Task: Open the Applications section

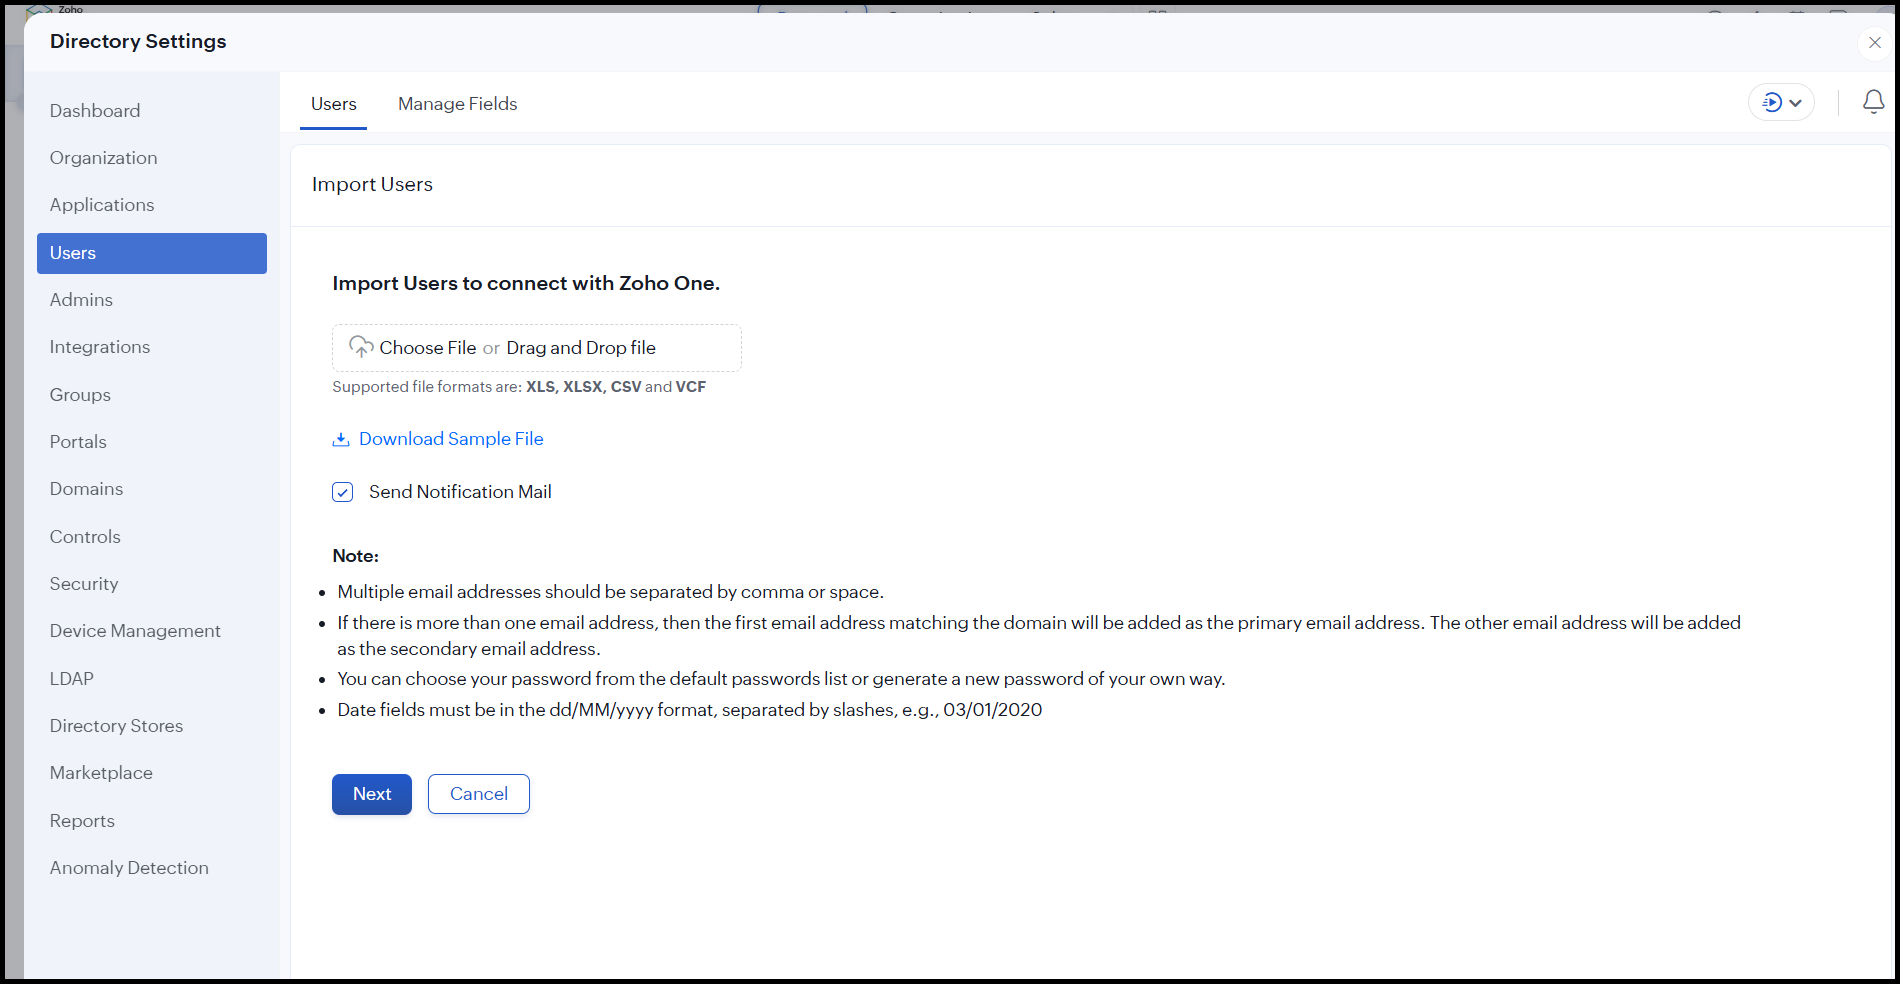Action: click(102, 205)
